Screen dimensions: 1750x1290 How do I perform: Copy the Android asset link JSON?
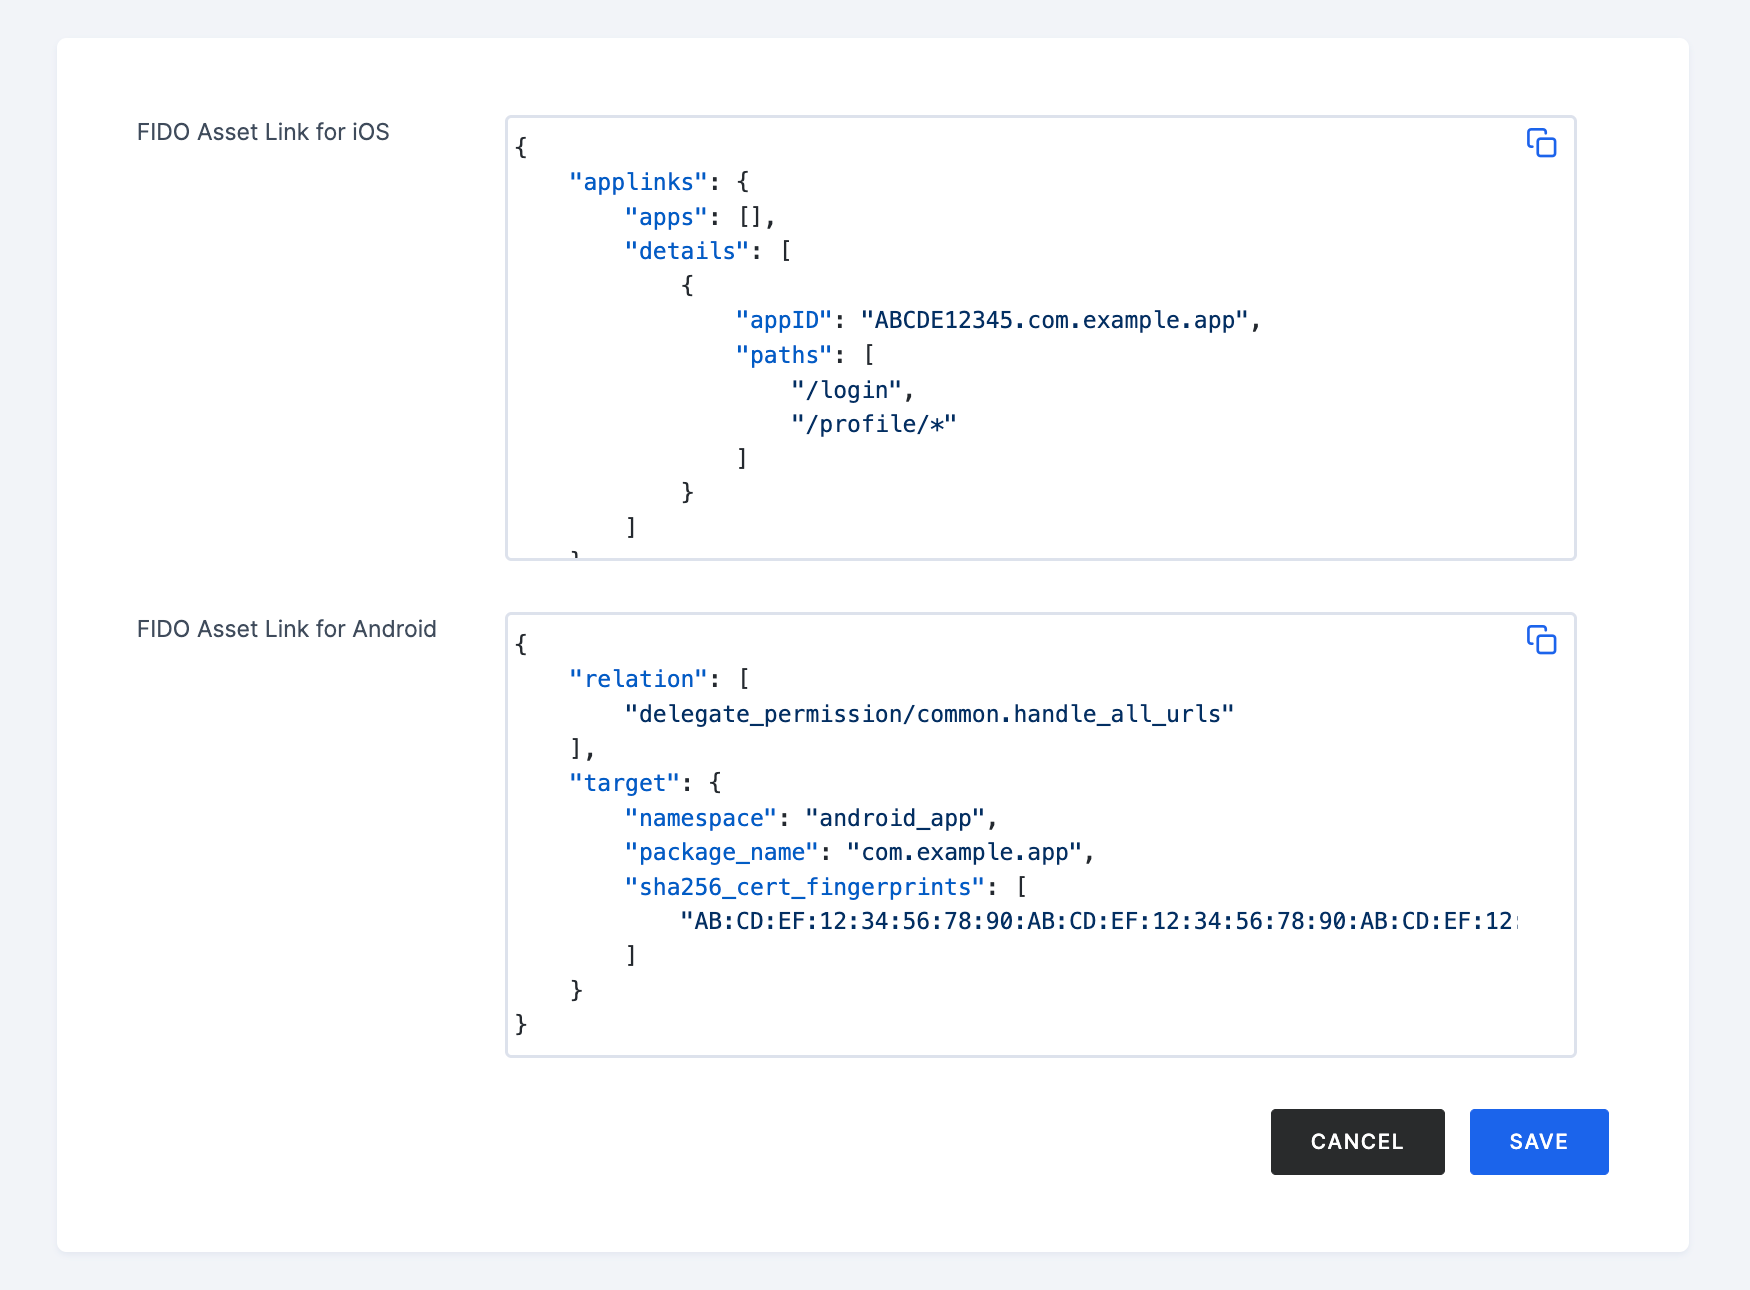1541,640
